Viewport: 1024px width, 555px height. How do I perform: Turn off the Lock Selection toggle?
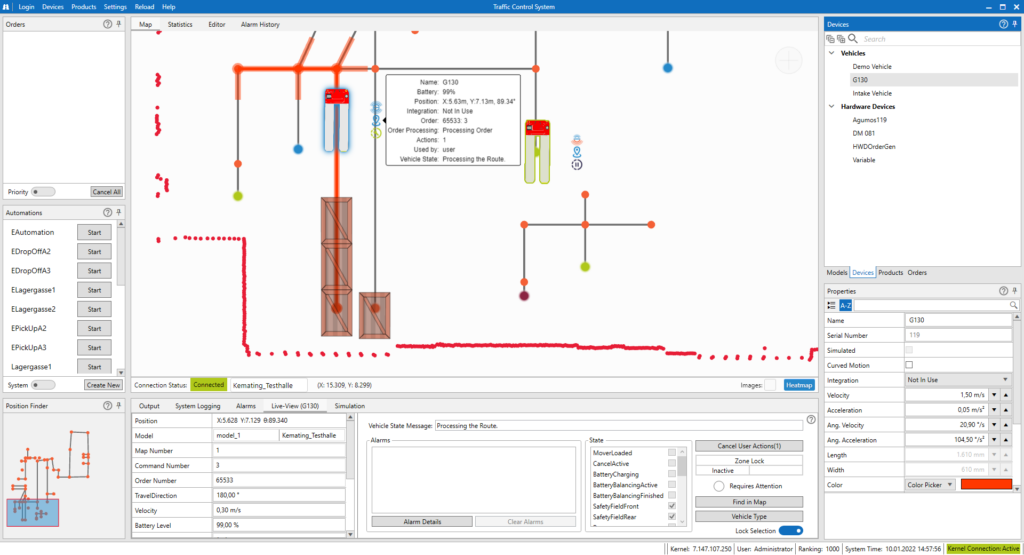pos(790,531)
